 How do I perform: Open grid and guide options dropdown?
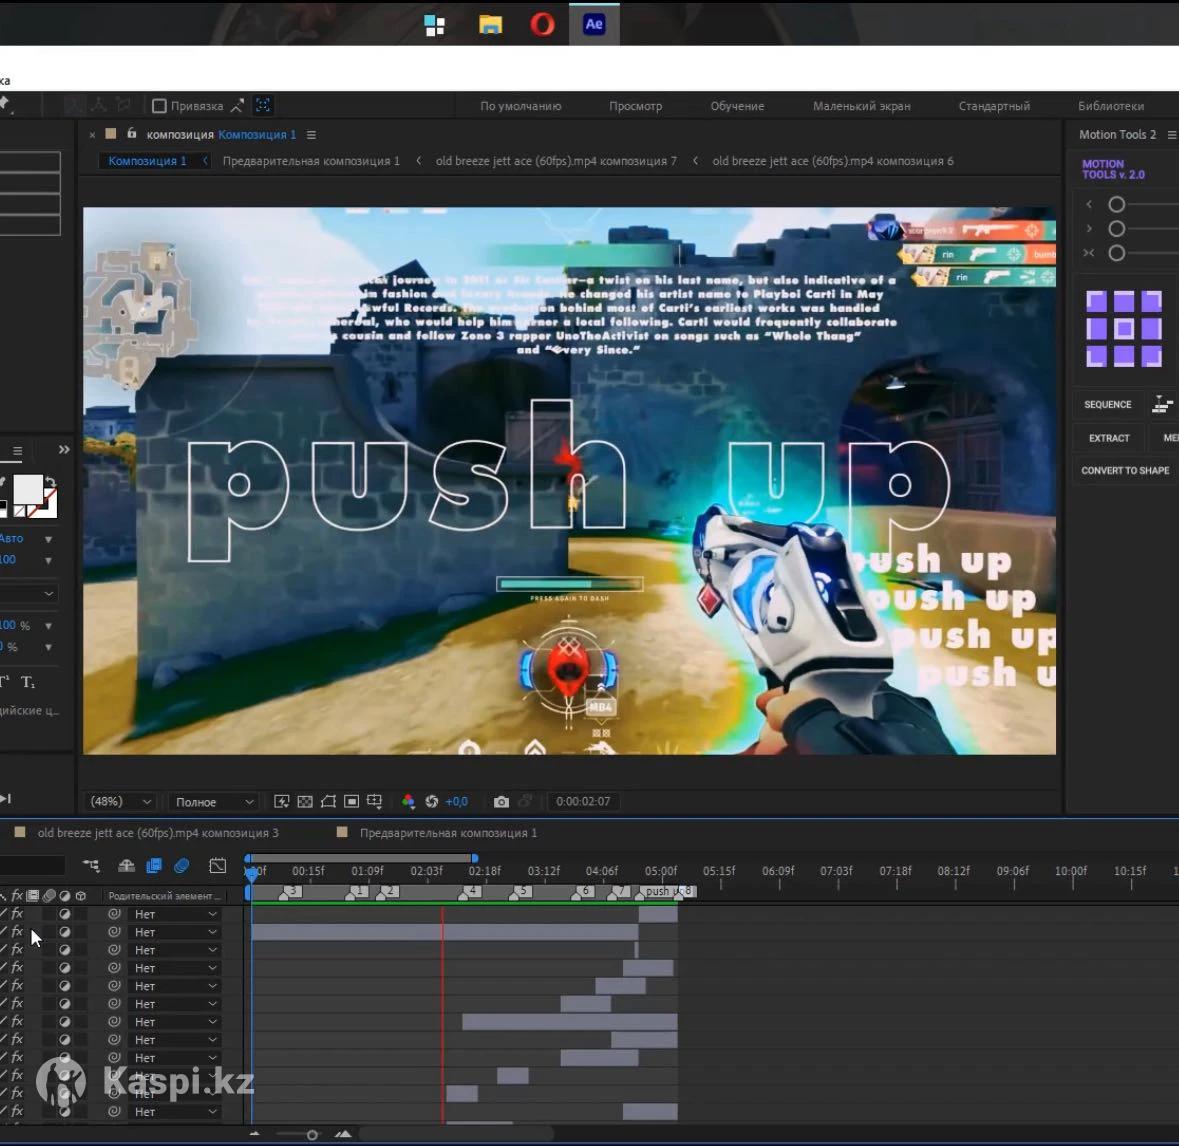(374, 802)
